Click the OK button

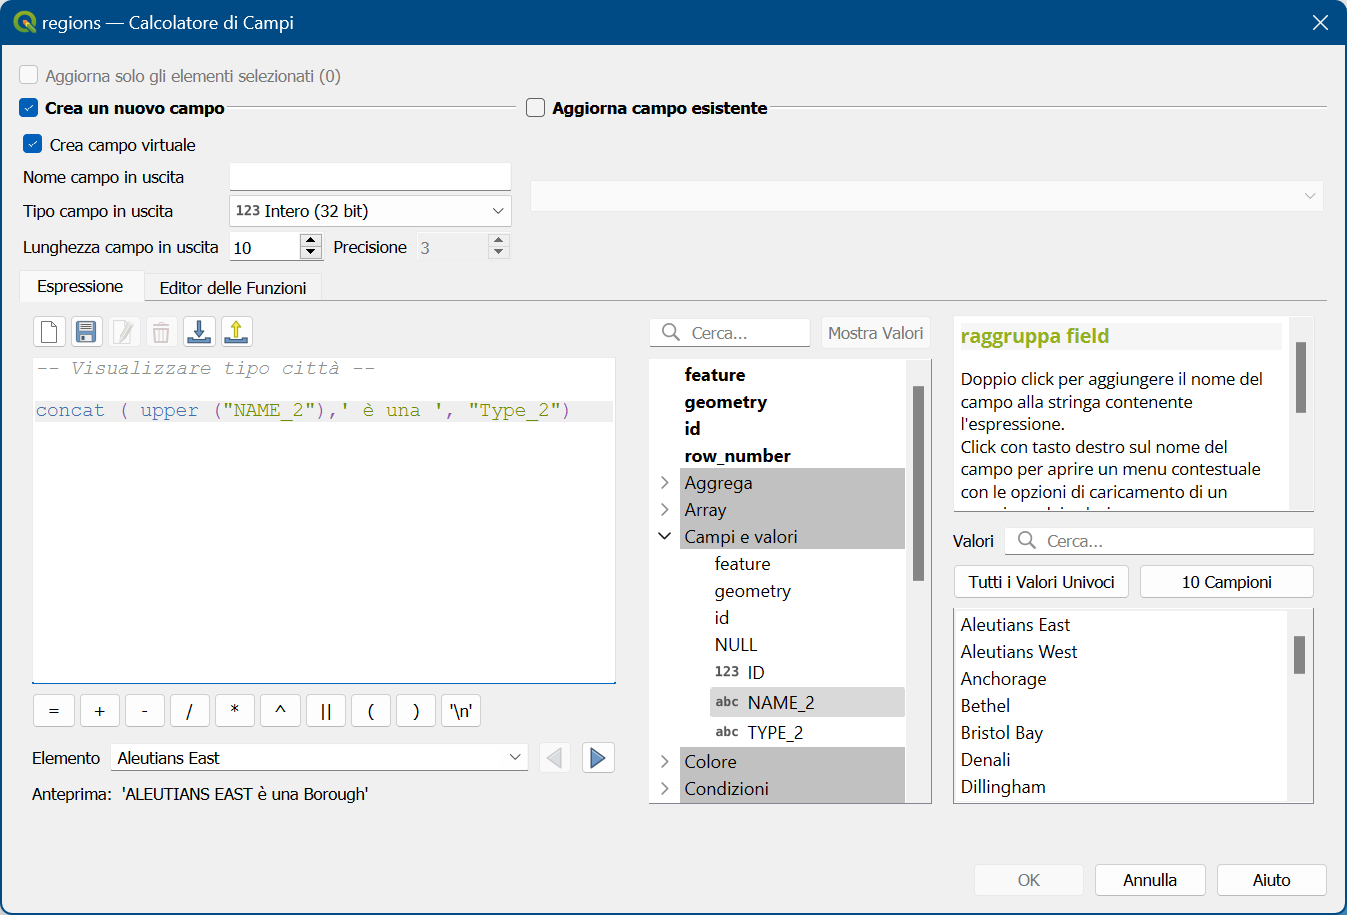point(1029,880)
